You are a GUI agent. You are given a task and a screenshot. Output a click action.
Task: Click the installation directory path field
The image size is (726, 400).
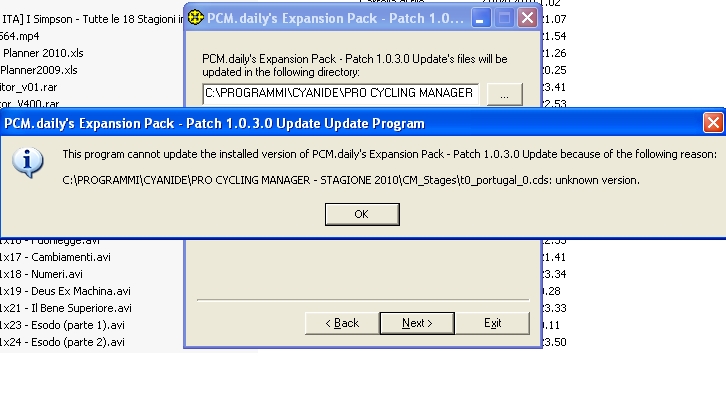coord(340,93)
